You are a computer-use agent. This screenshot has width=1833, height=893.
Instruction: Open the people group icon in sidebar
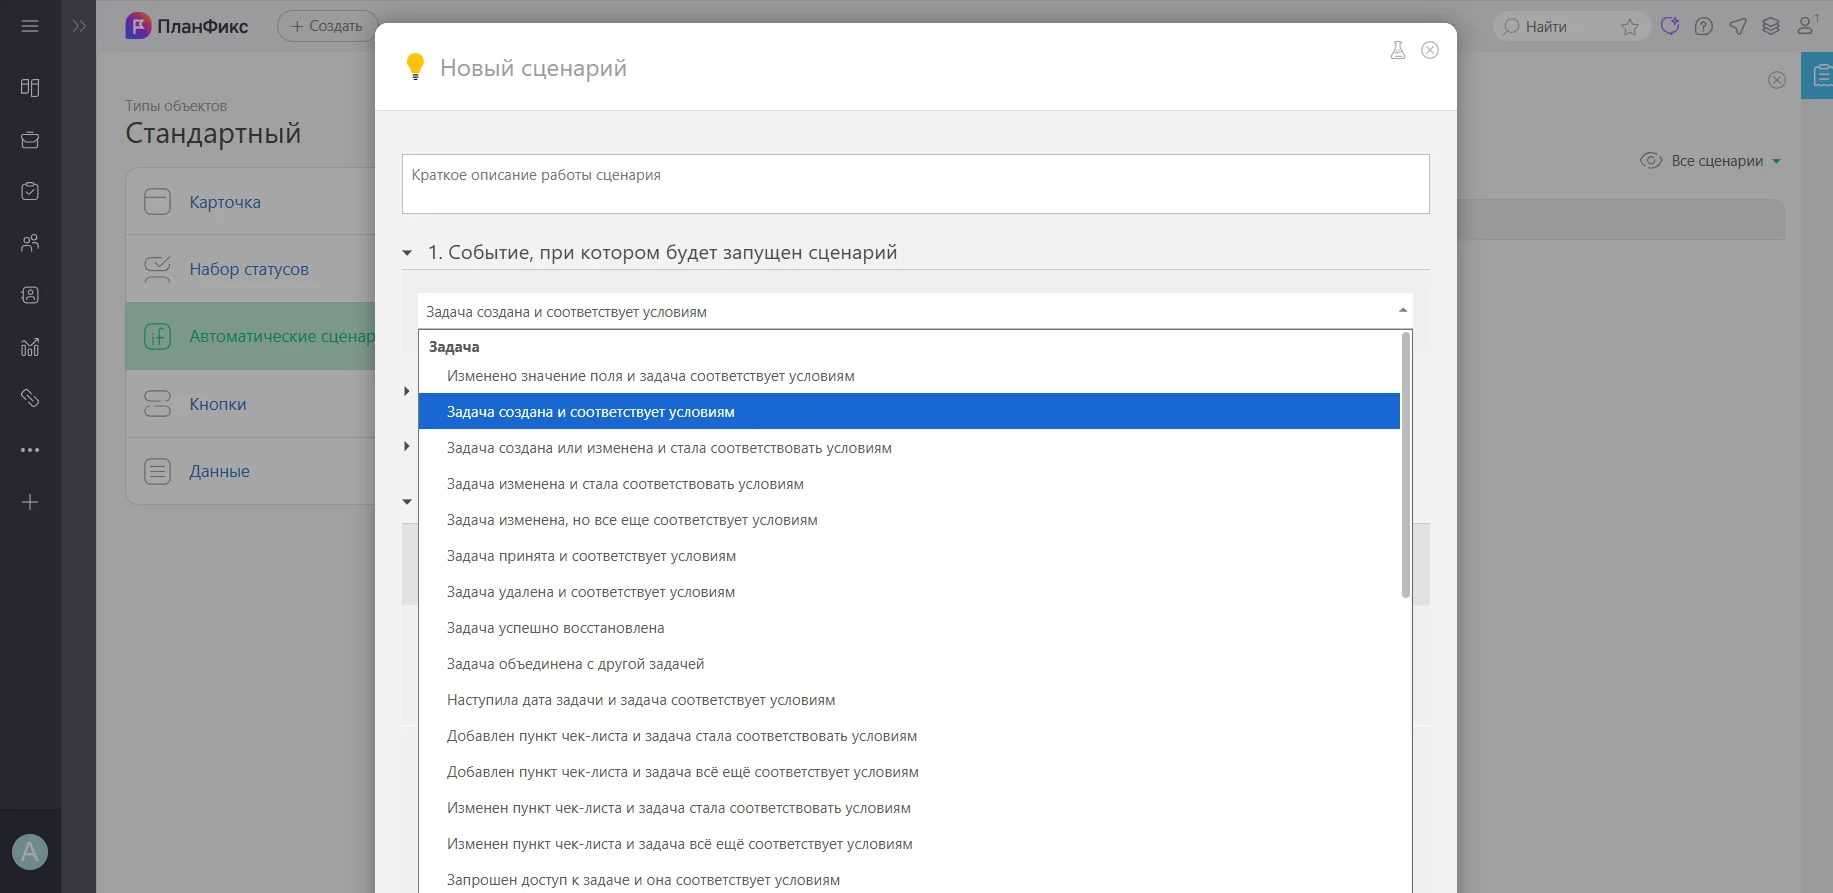click(x=30, y=243)
